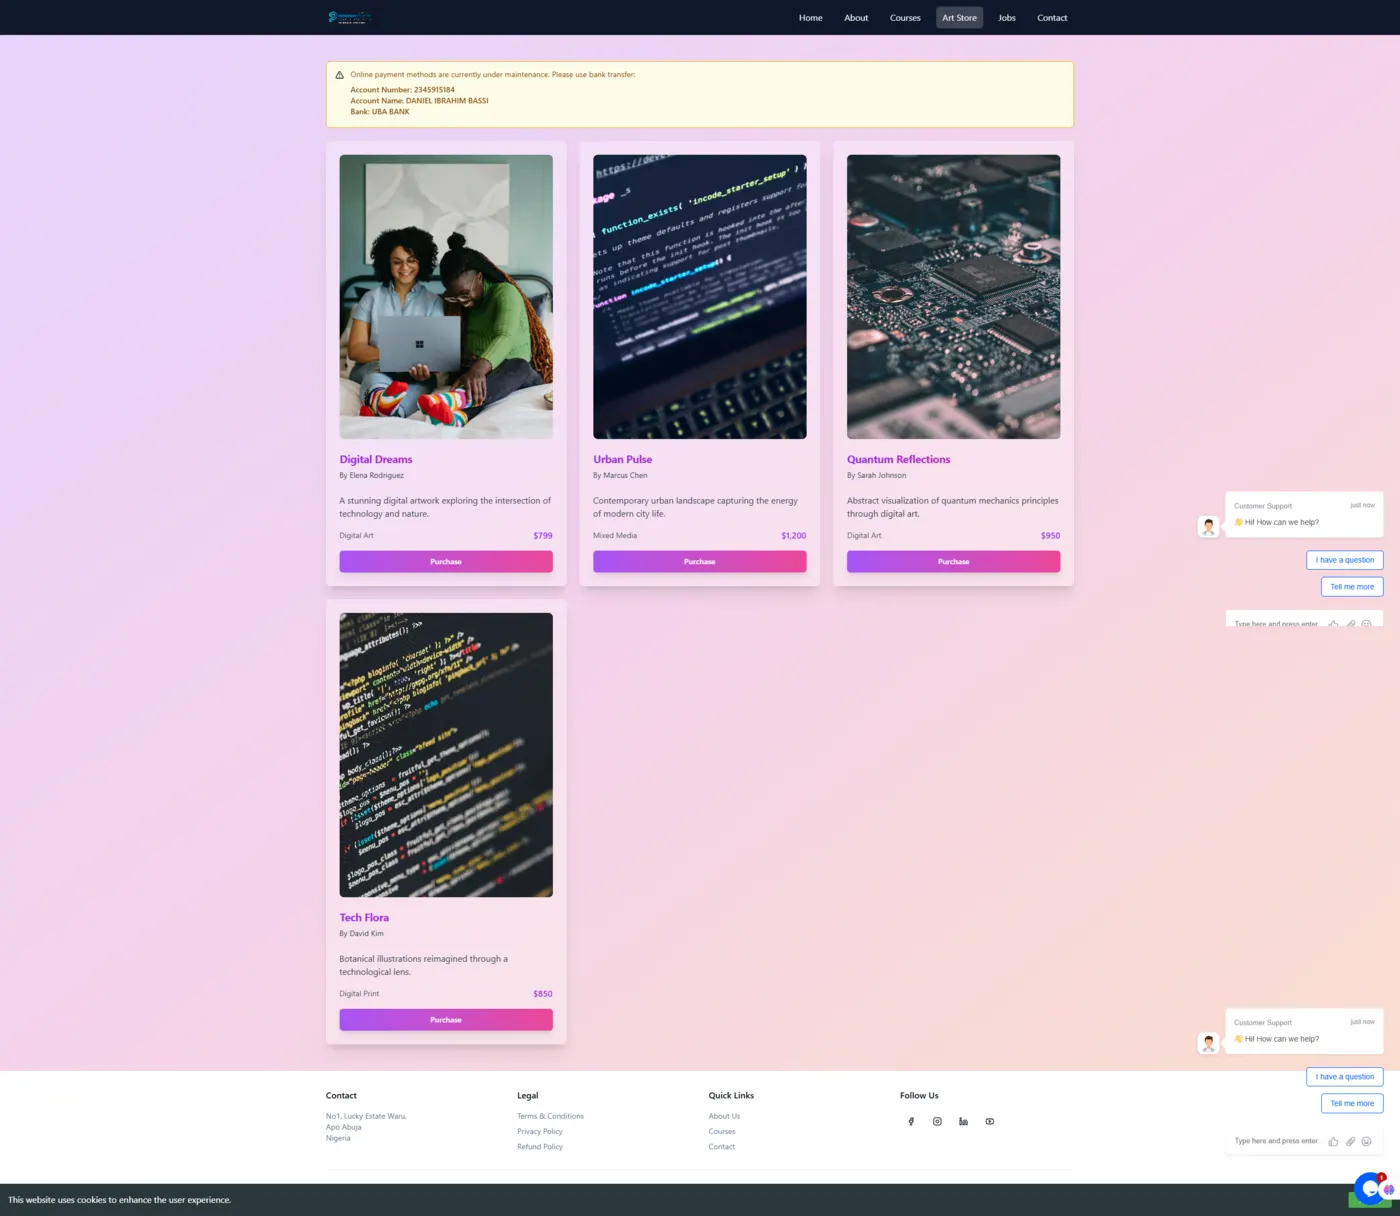Open Courses under Quick Links in footer

722,1132
